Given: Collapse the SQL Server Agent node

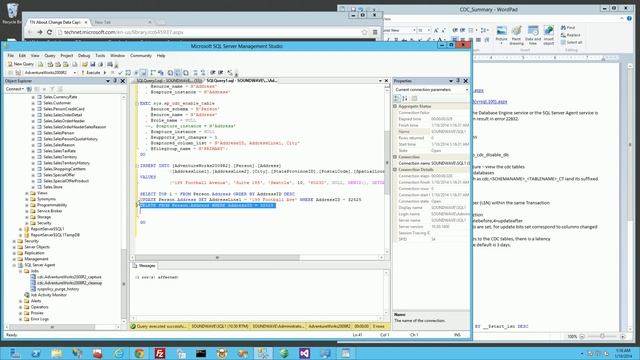Looking at the screenshot, I should click(x=15, y=265).
